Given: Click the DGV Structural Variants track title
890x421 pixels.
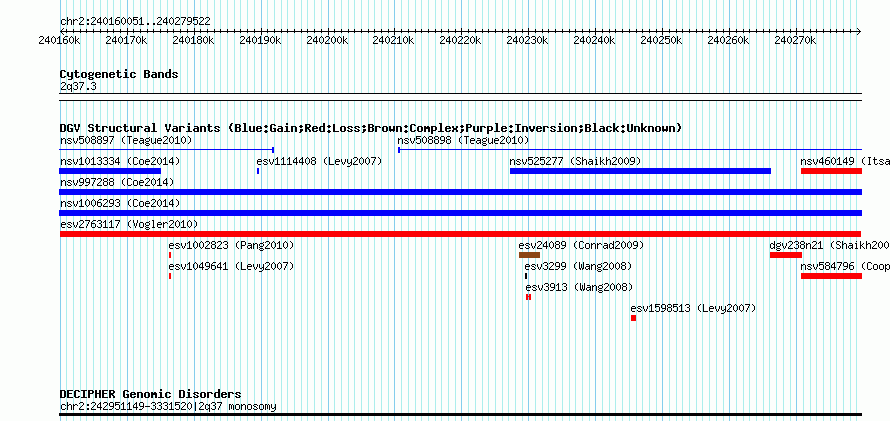Looking at the screenshot, I should [371, 128].
